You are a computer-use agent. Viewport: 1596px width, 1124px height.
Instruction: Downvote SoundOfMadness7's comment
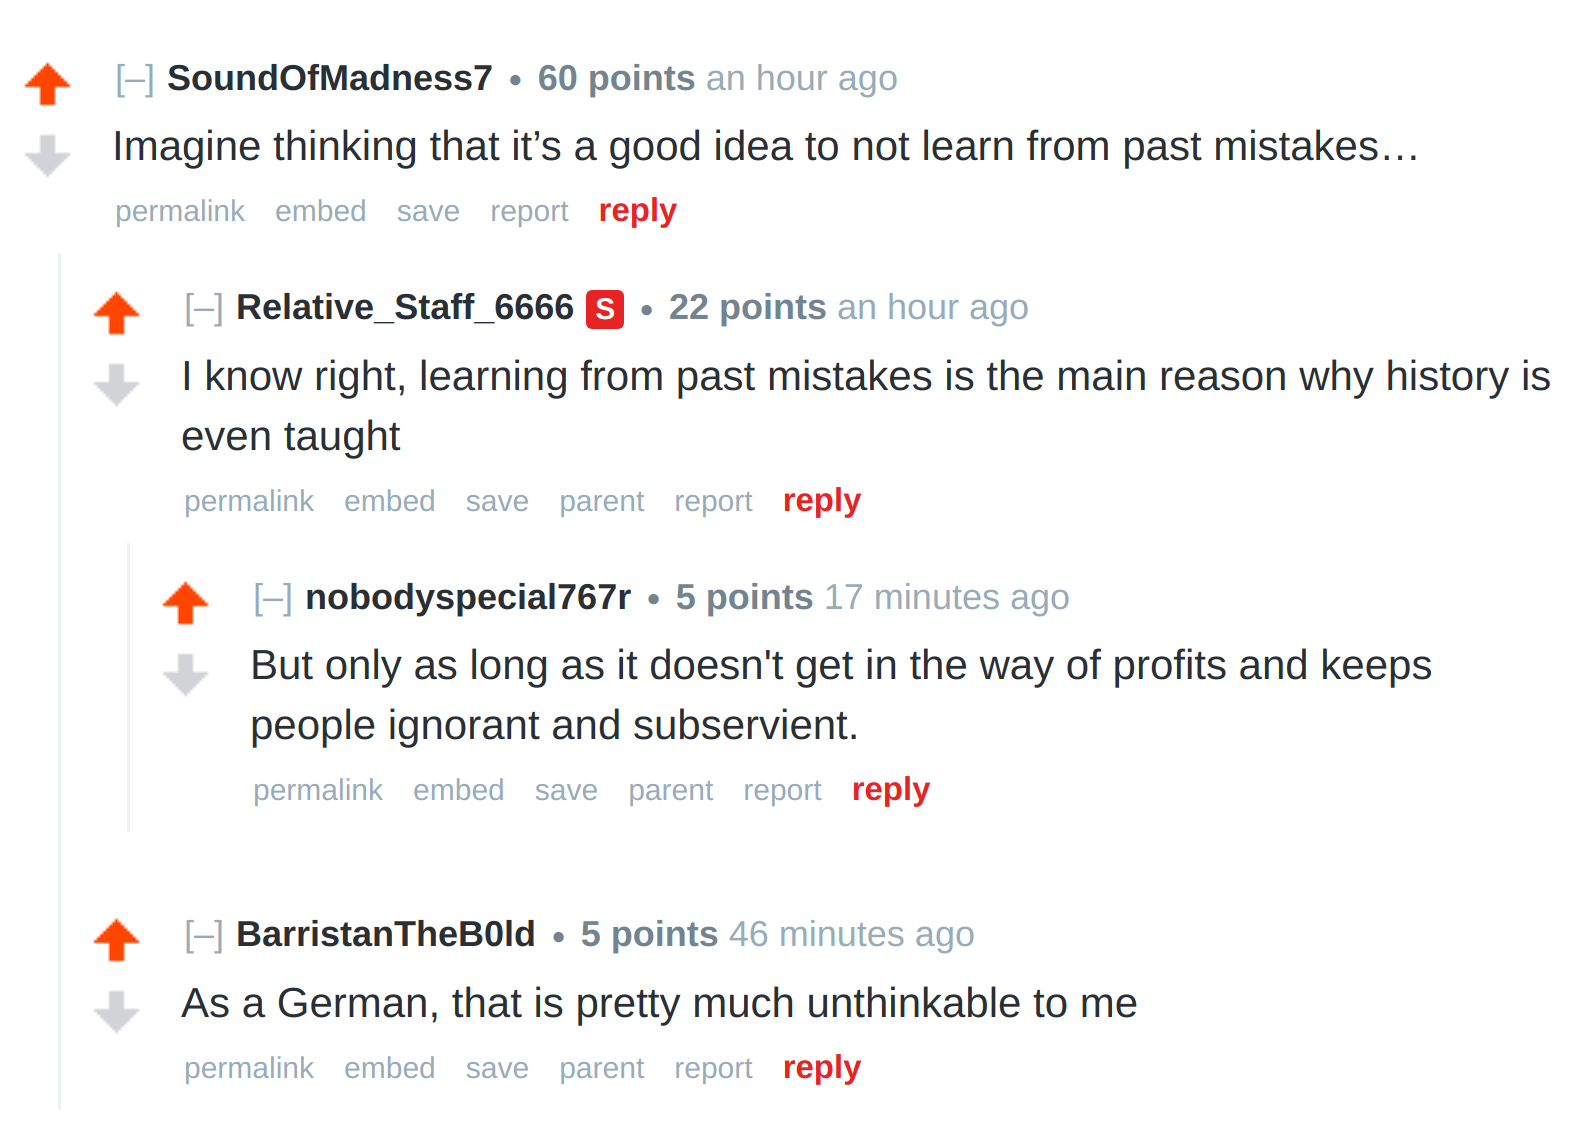pos(47,155)
